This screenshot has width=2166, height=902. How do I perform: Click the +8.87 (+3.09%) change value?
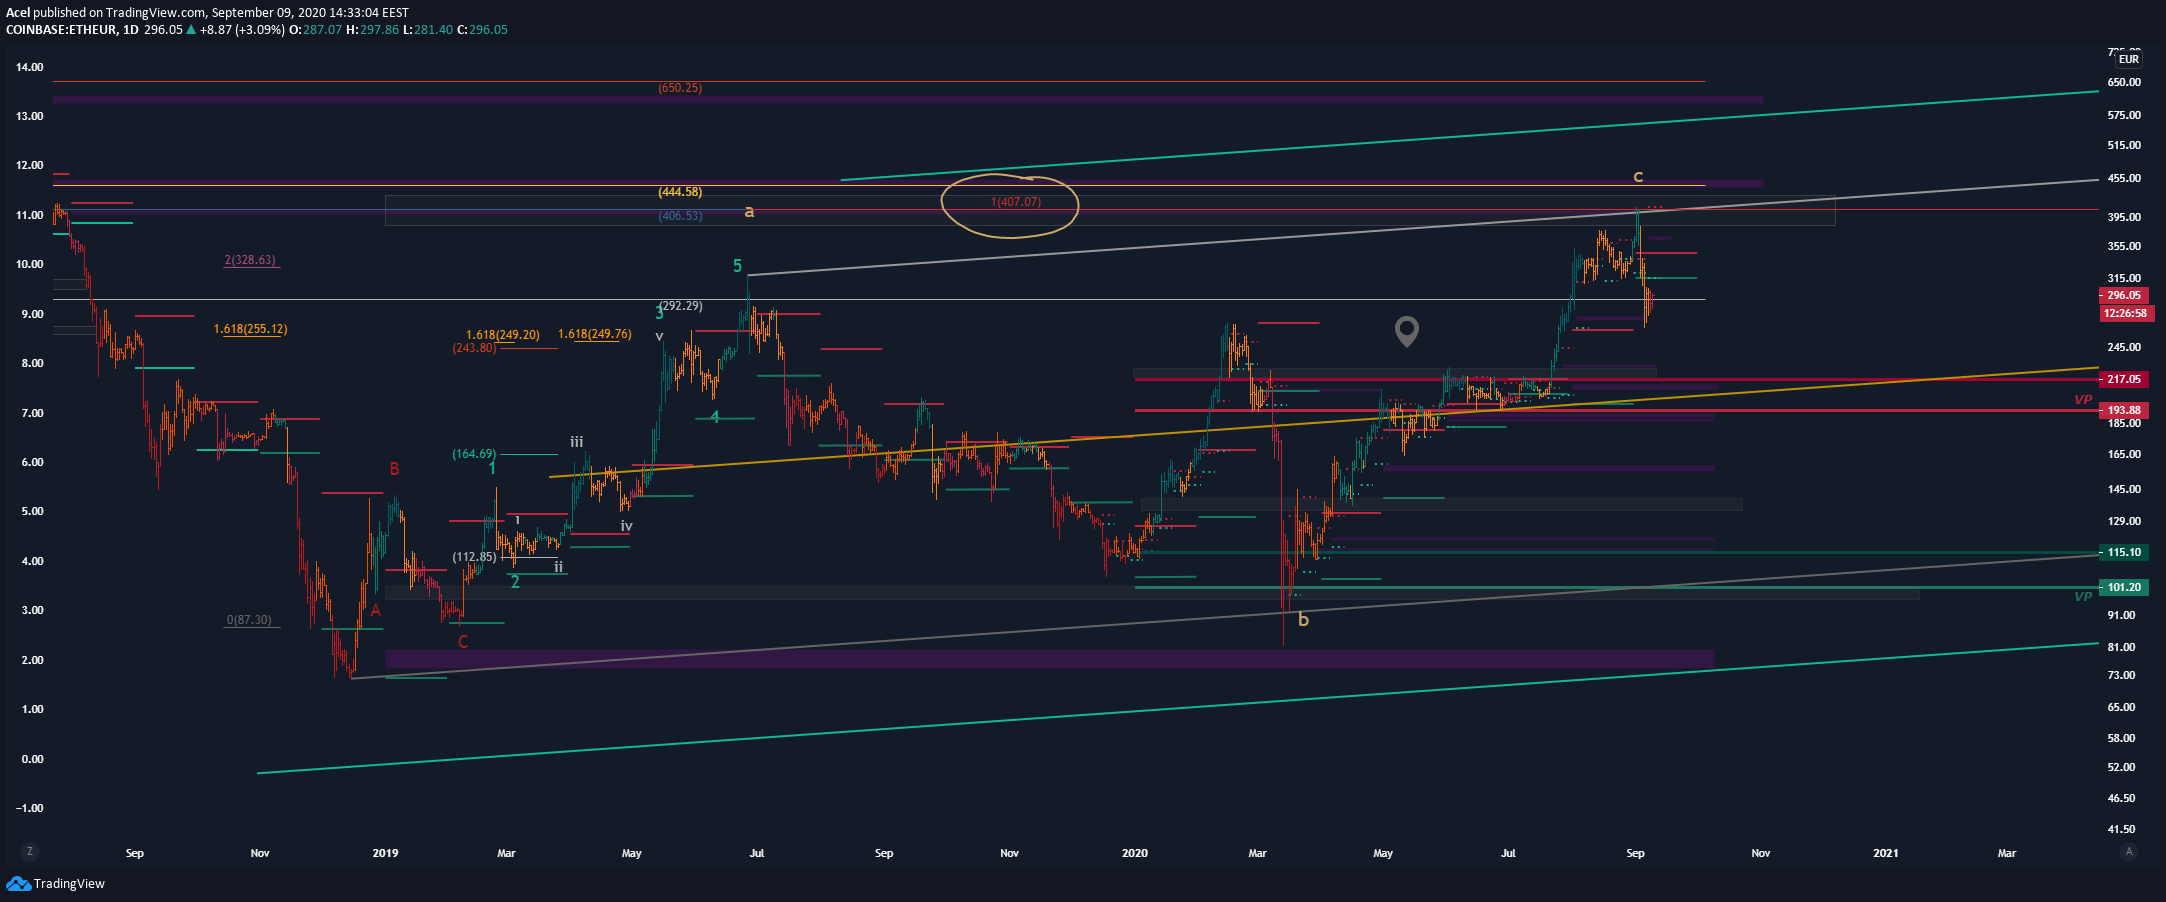243,30
